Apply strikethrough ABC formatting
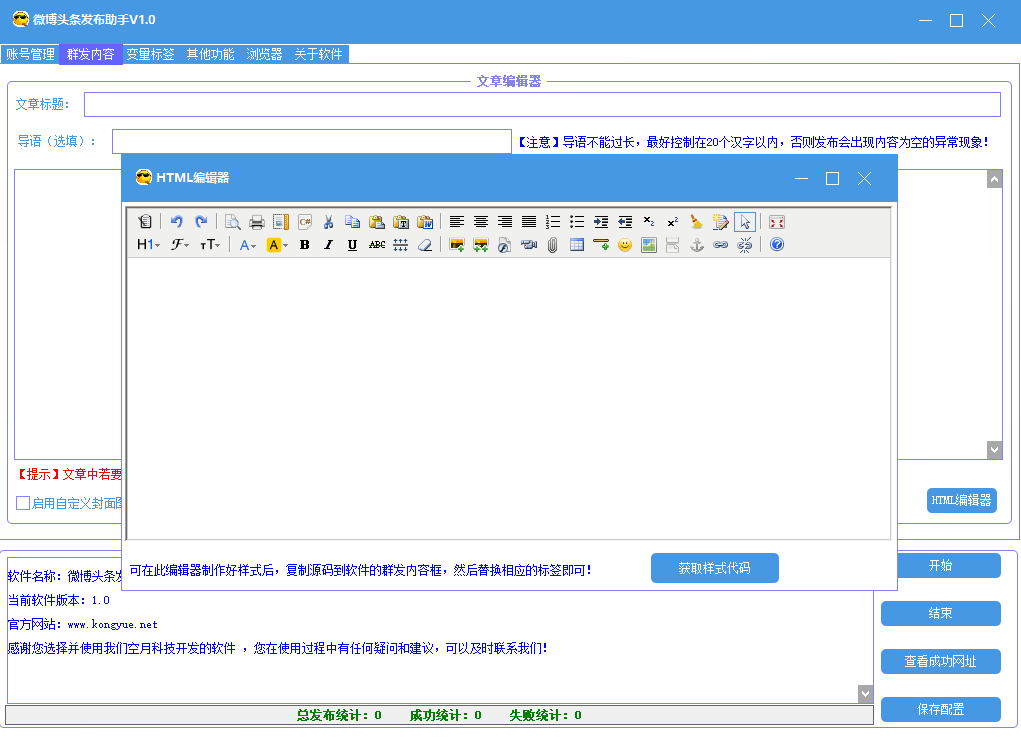 pos(376,245)
